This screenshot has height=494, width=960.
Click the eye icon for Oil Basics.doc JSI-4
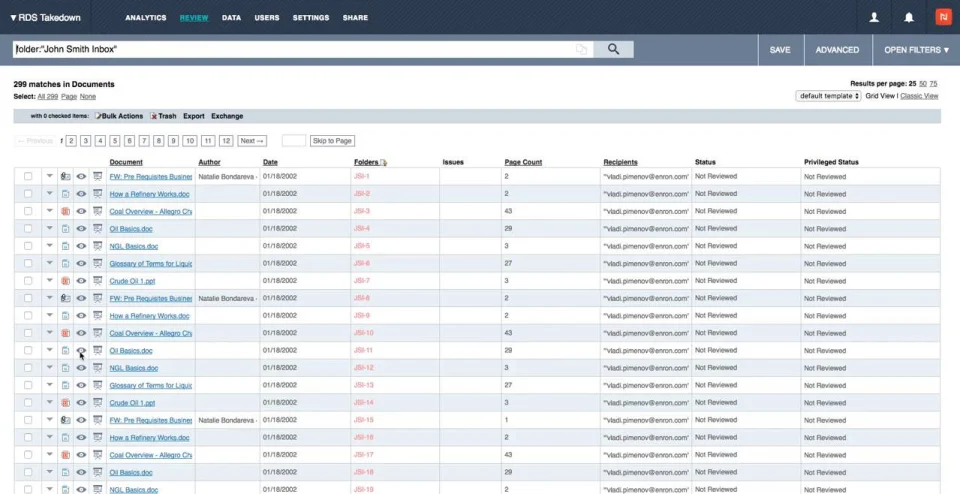click(81, 229)
